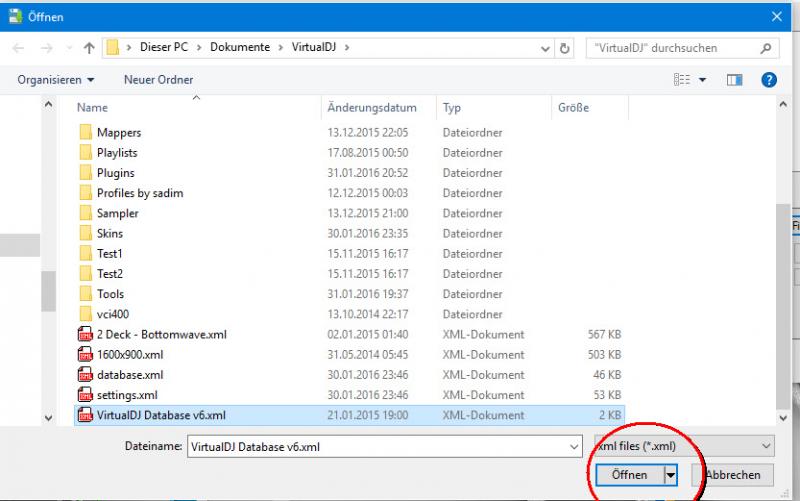800x501 pixels.
Task: Click the folder icon in address bar
Action: pos(113,47)
